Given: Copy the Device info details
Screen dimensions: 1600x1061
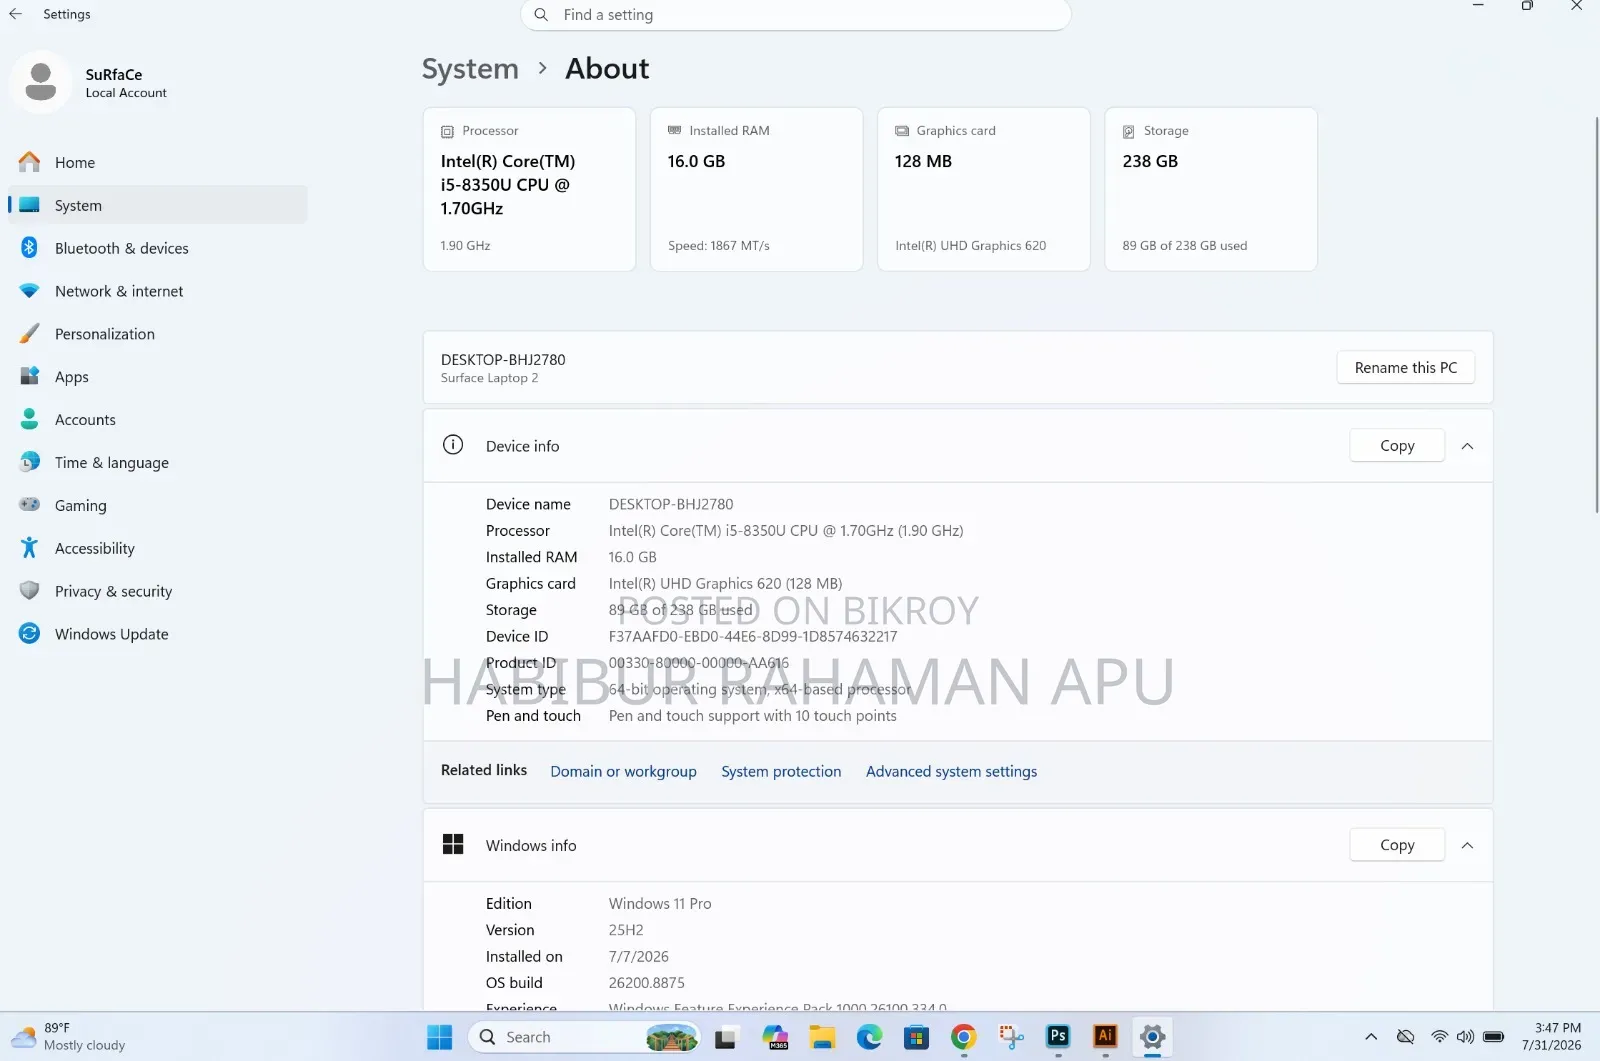Looking at the screenshot, I should click(x=1397, y=446).
